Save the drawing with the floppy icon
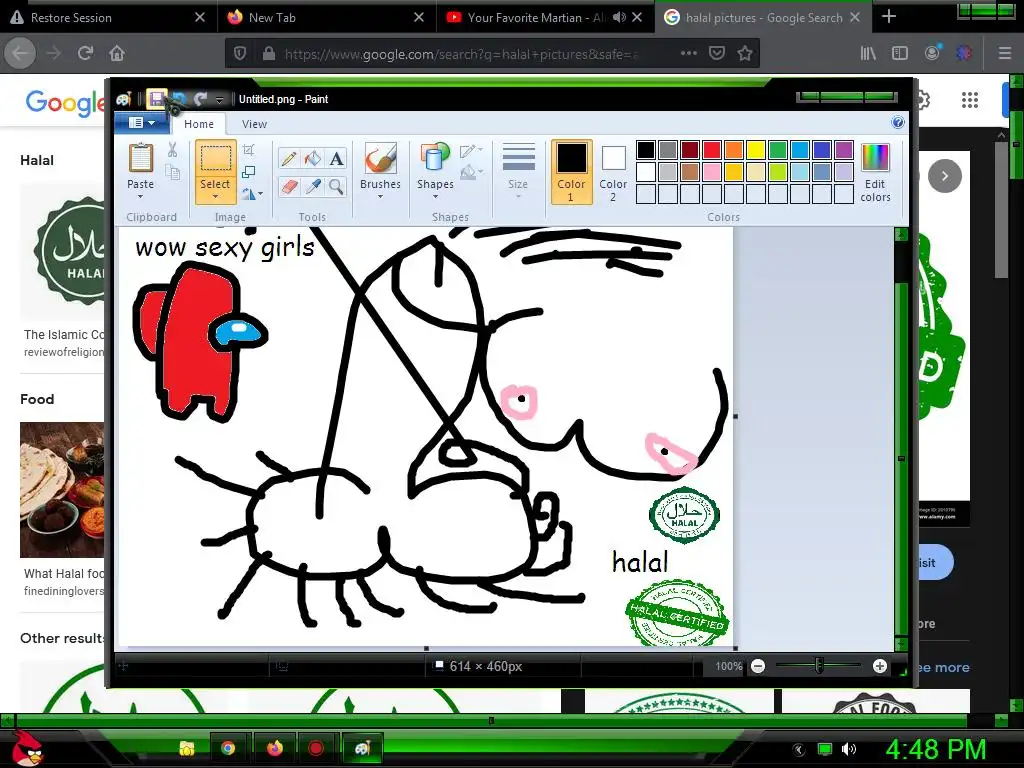1024x768 pixels. tap(156, 99)
